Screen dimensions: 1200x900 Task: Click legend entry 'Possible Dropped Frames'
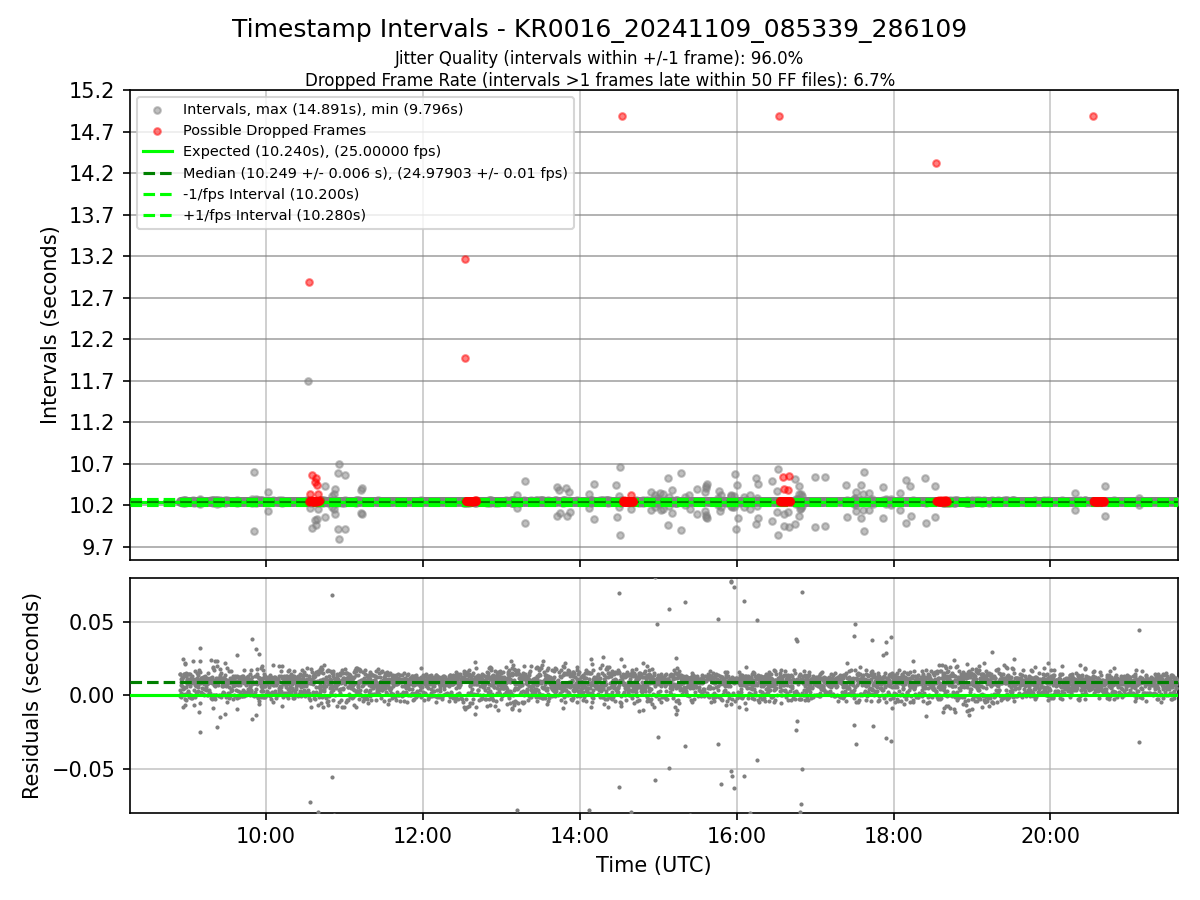tap(274, 130)
